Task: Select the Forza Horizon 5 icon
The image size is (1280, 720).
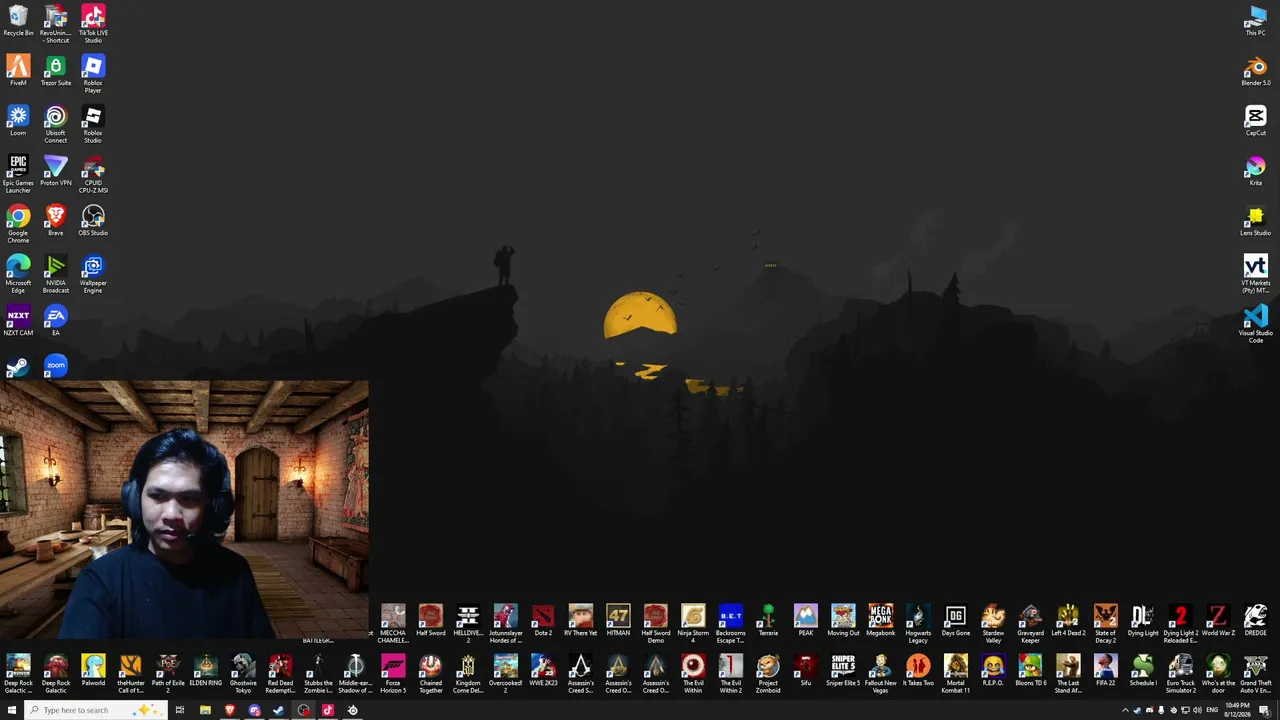Action: (393, 674)
